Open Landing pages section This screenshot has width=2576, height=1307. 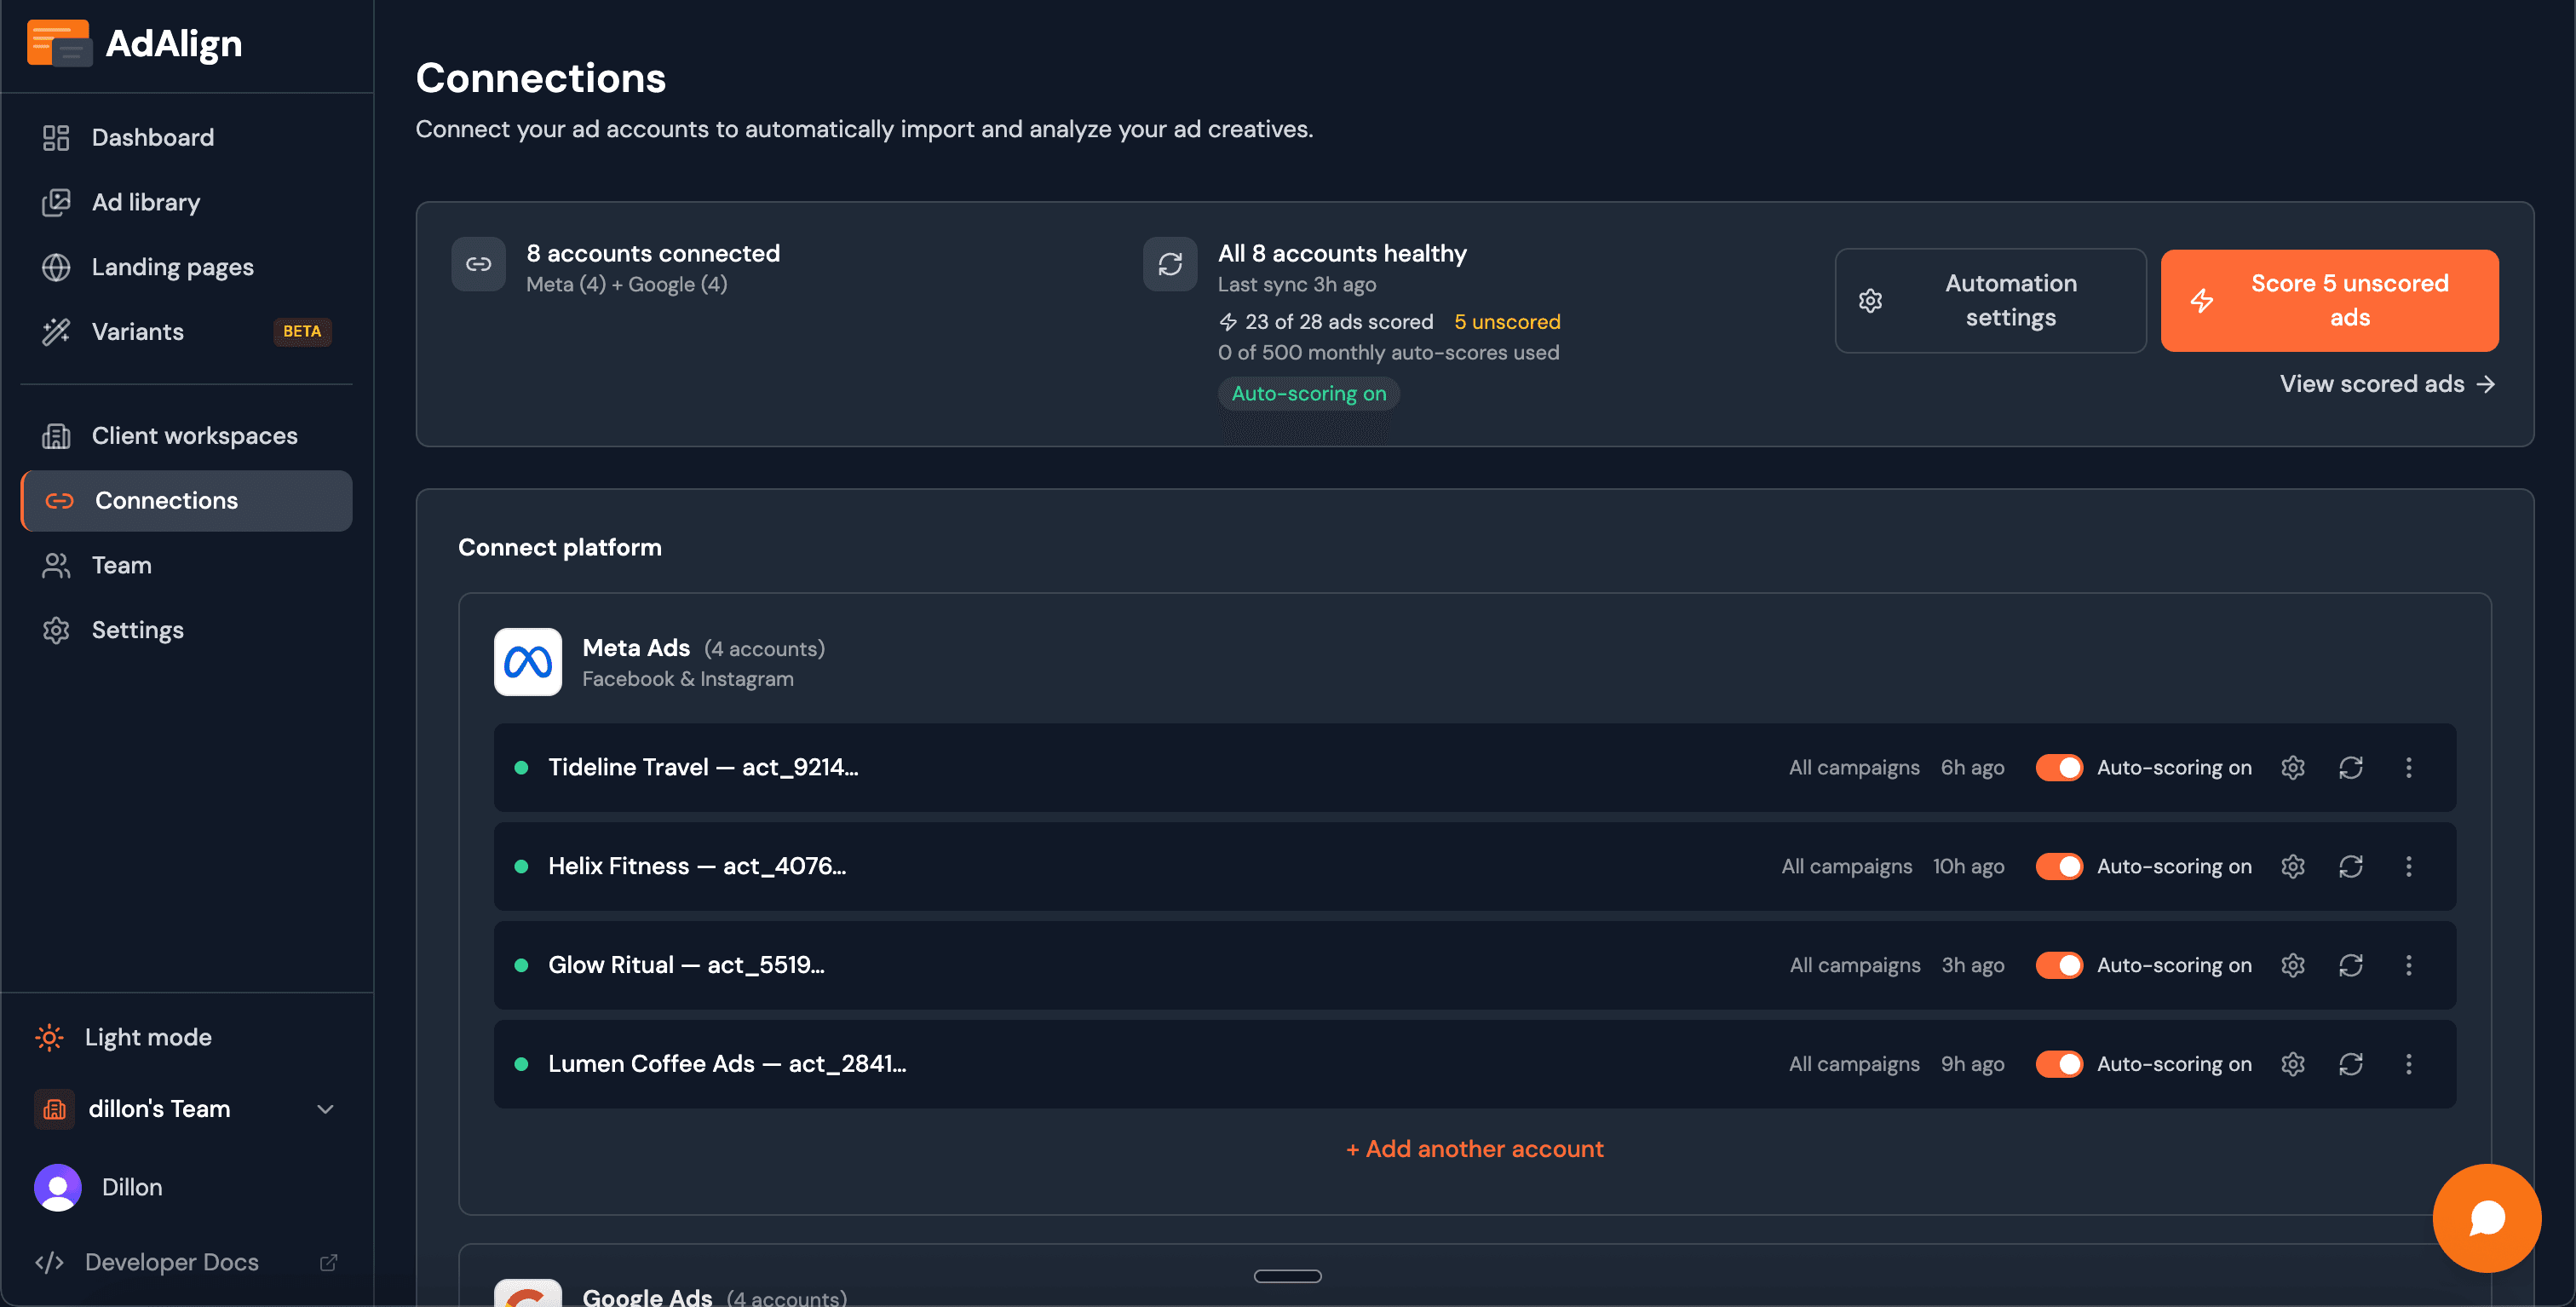click(186, 267)
